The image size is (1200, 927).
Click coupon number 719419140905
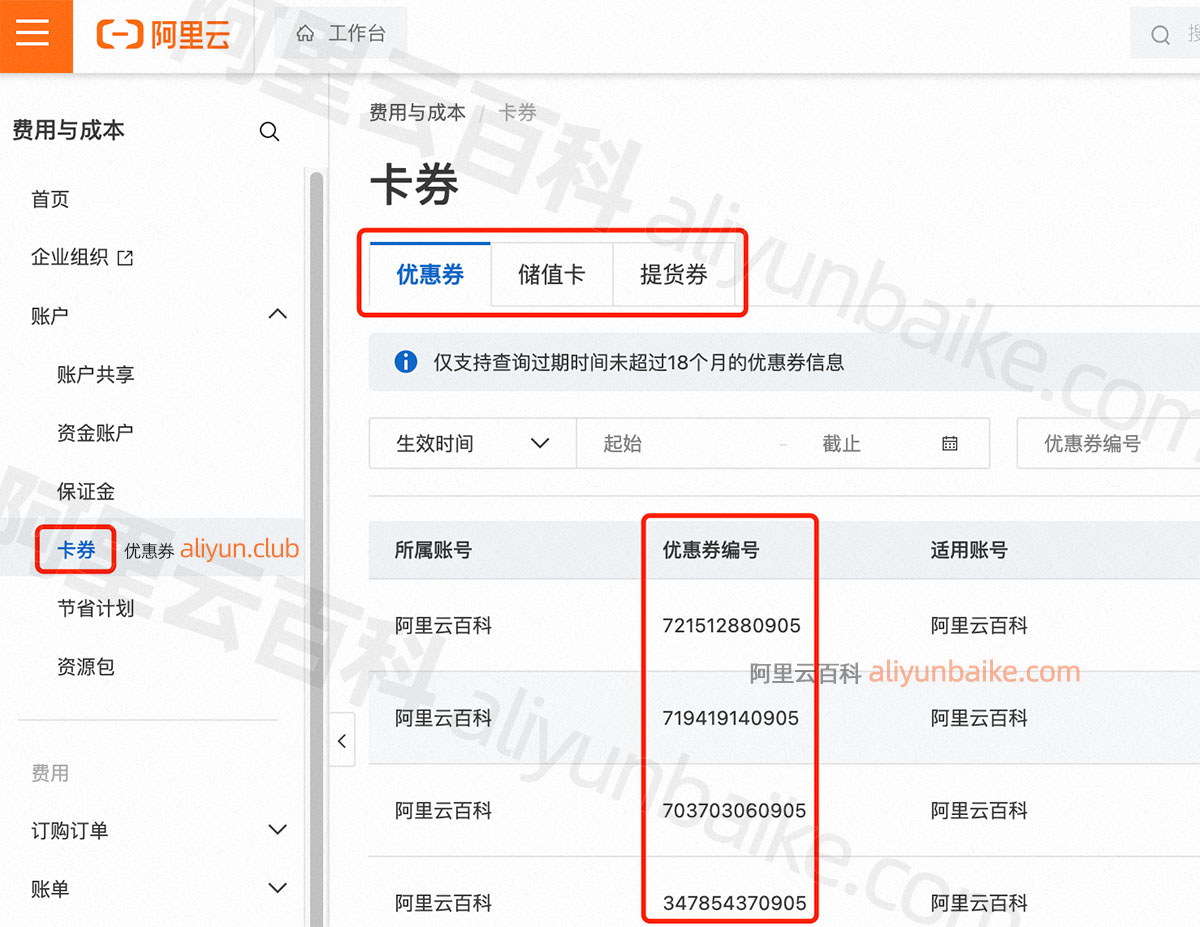731,718
